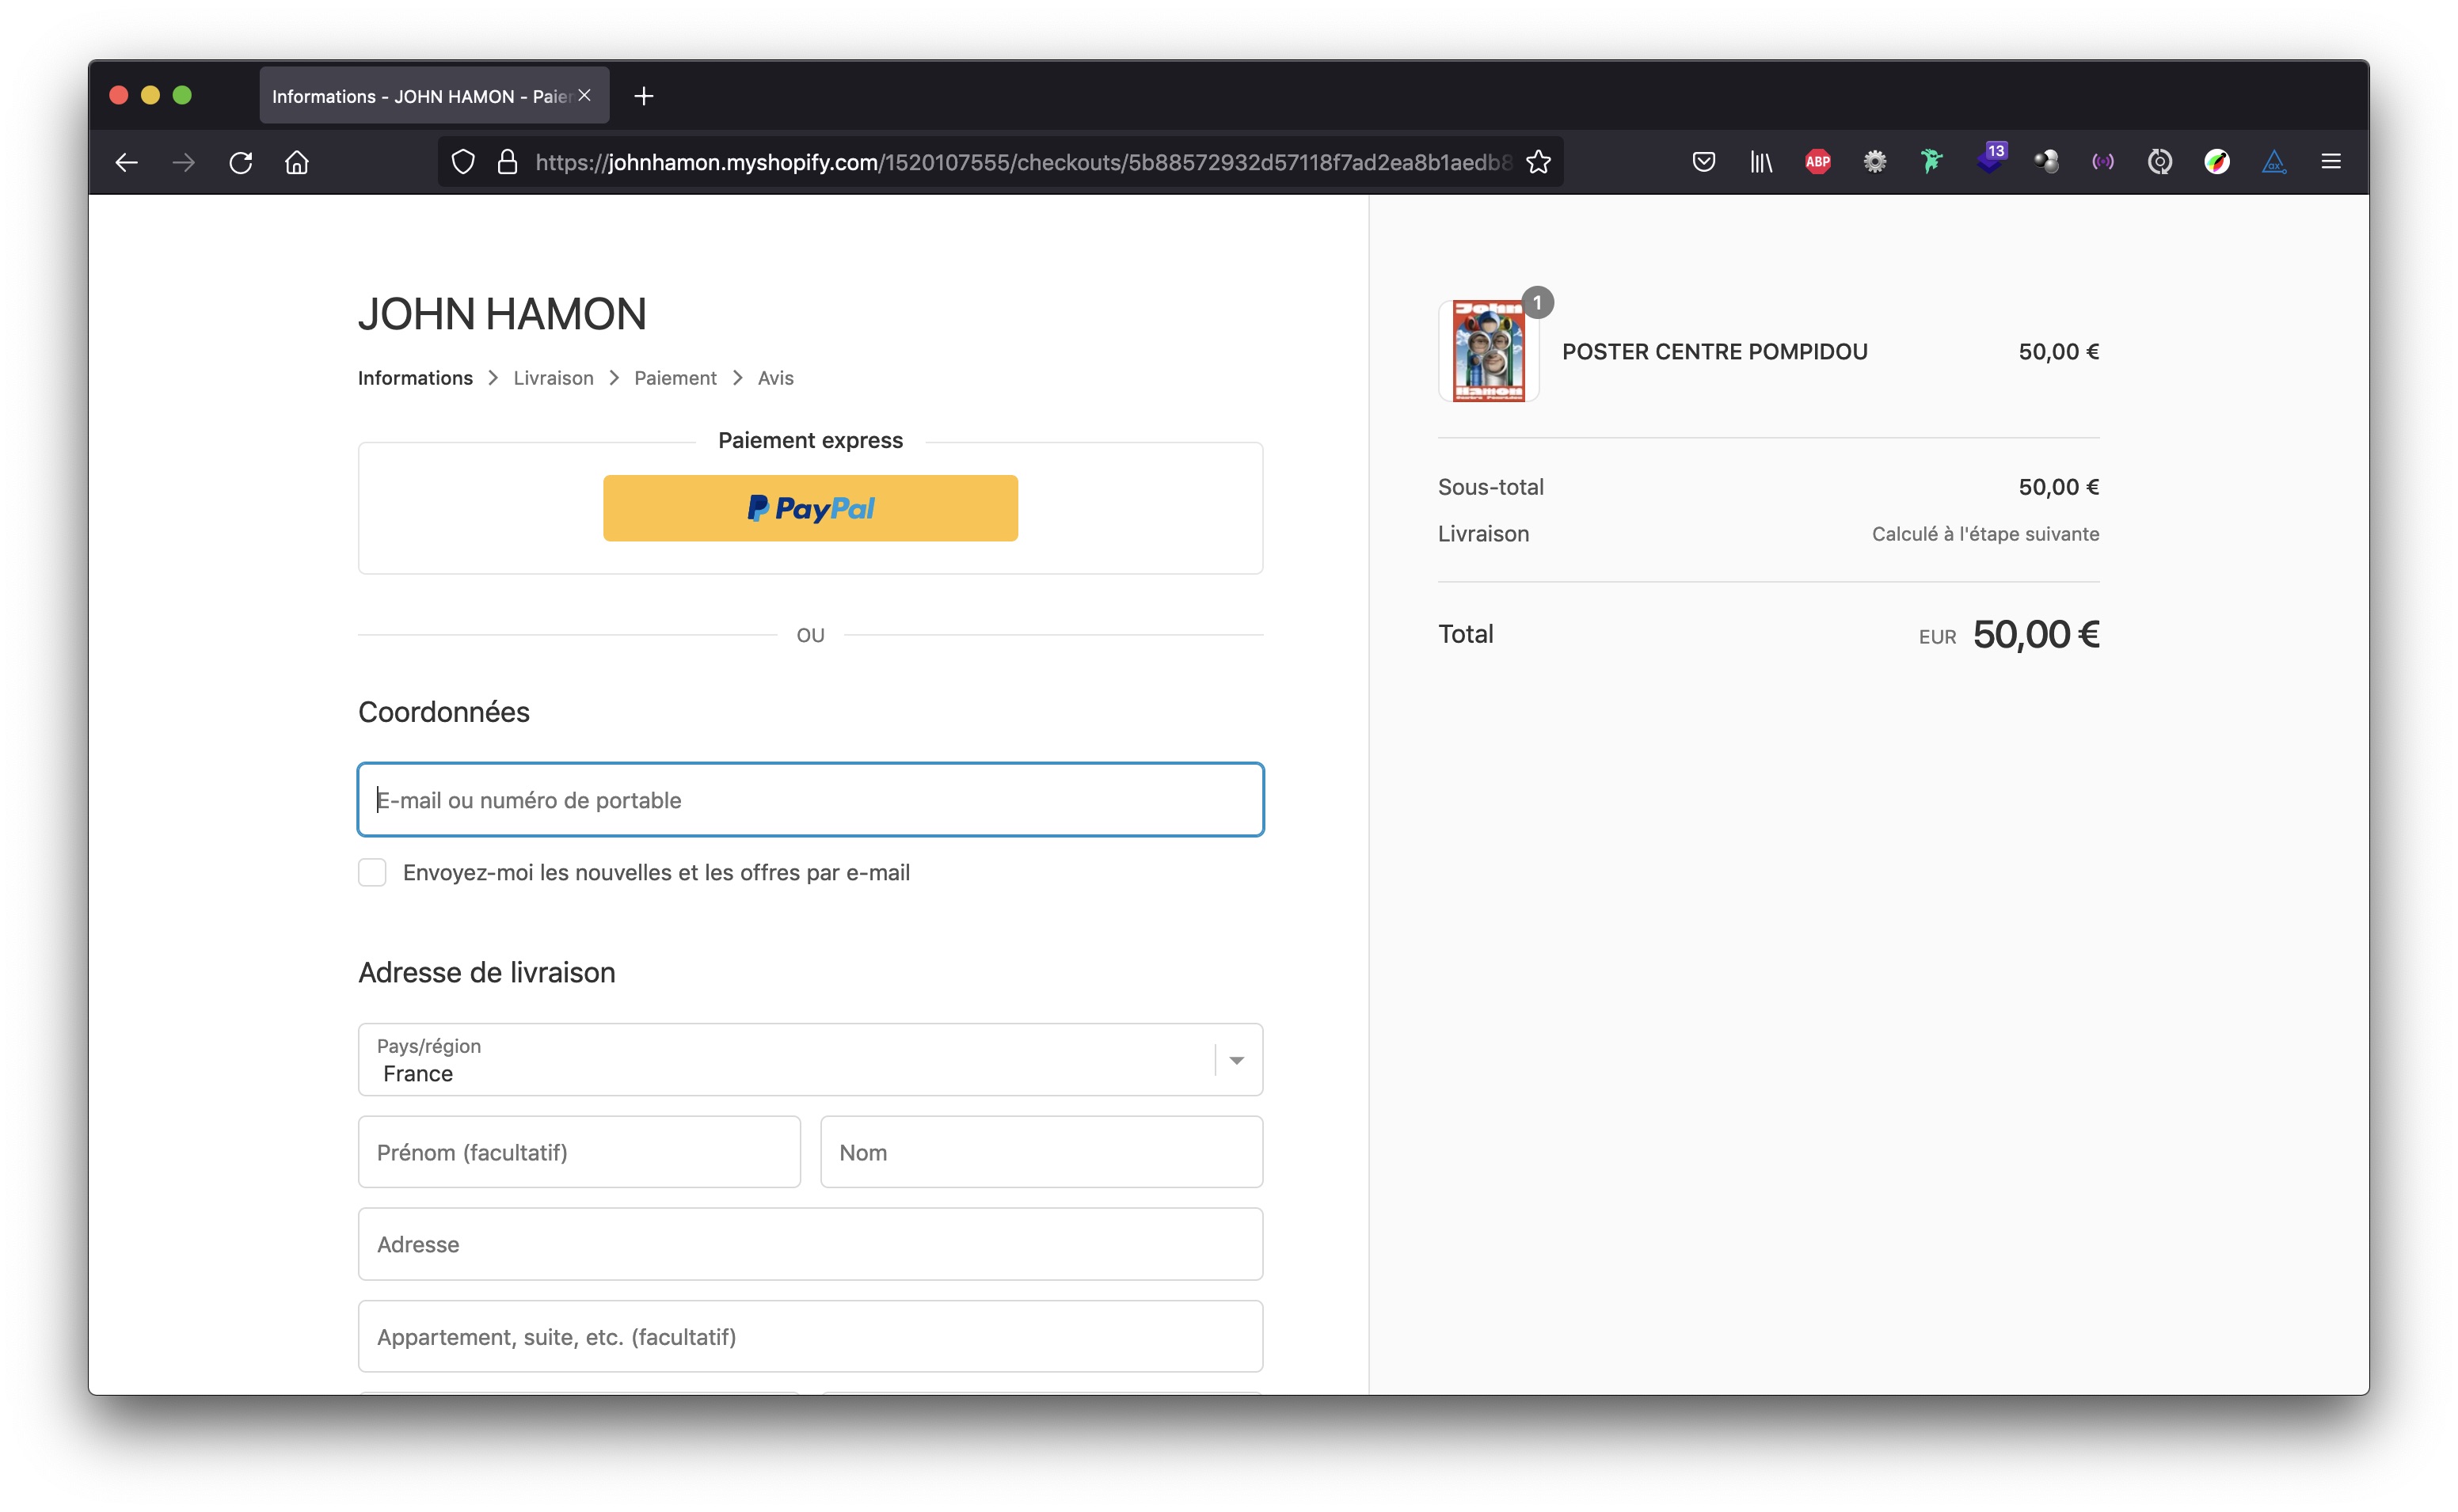Close the Informations - JOHN HAMON tab

click(x=585, y=95)
